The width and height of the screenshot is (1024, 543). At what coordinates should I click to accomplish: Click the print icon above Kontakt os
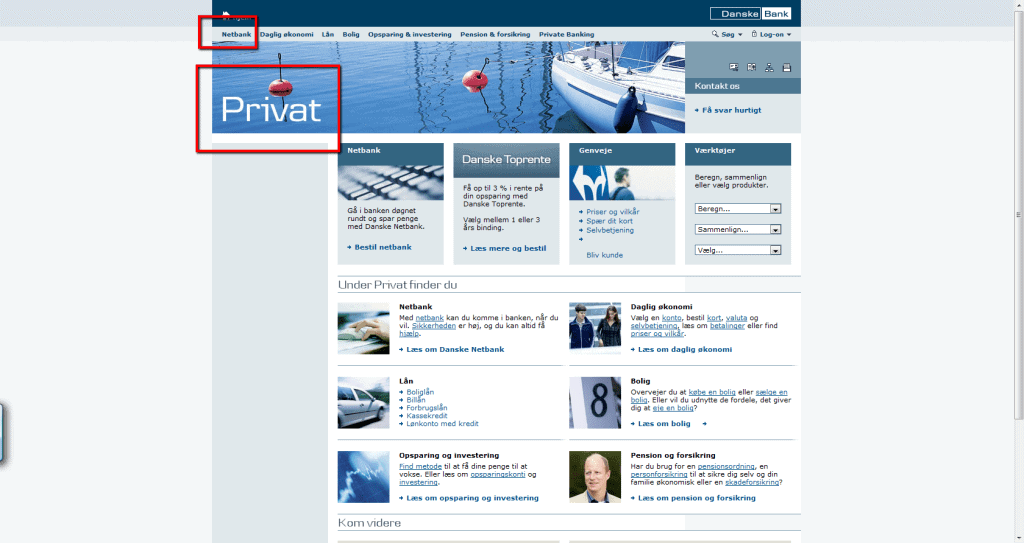pyautogui.click(x=786, y=67)
